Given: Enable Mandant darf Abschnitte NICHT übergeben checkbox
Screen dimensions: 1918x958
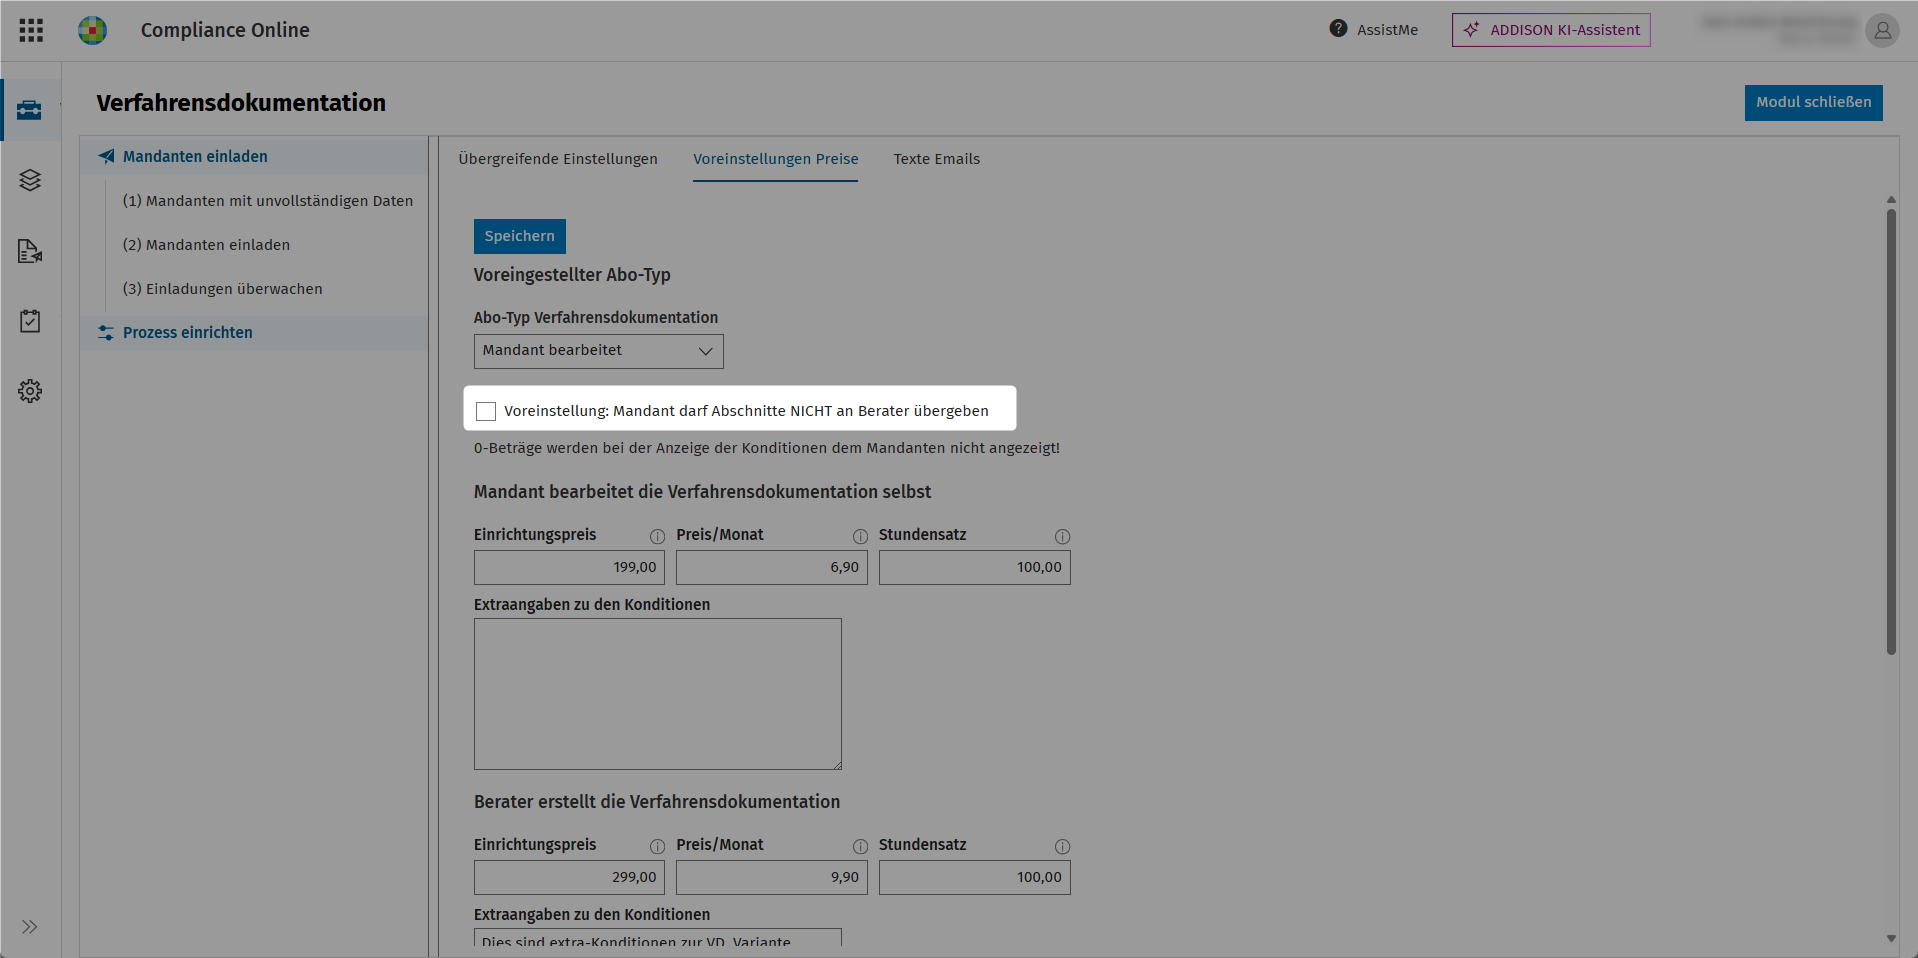Looking at the screenshot, I should click(486, 411).
